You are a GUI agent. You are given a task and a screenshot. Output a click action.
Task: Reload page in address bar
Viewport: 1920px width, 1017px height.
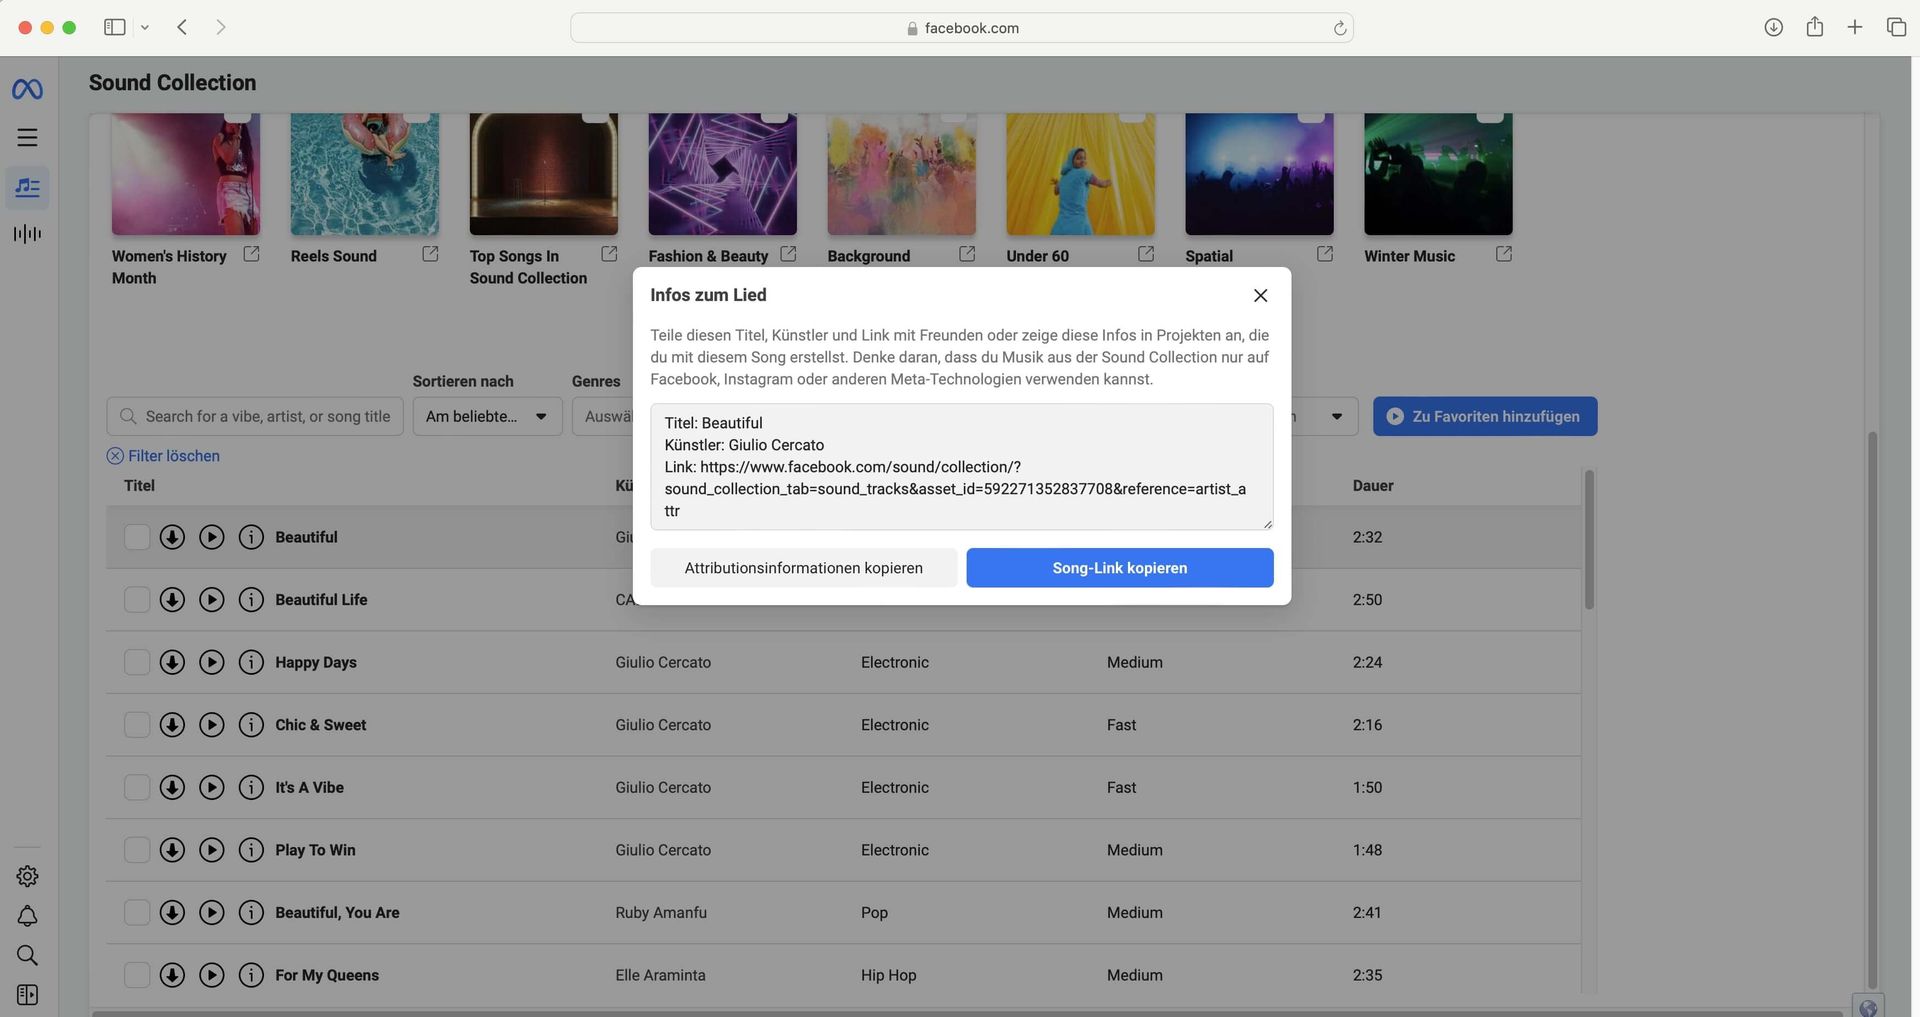tap(1339, 28)
